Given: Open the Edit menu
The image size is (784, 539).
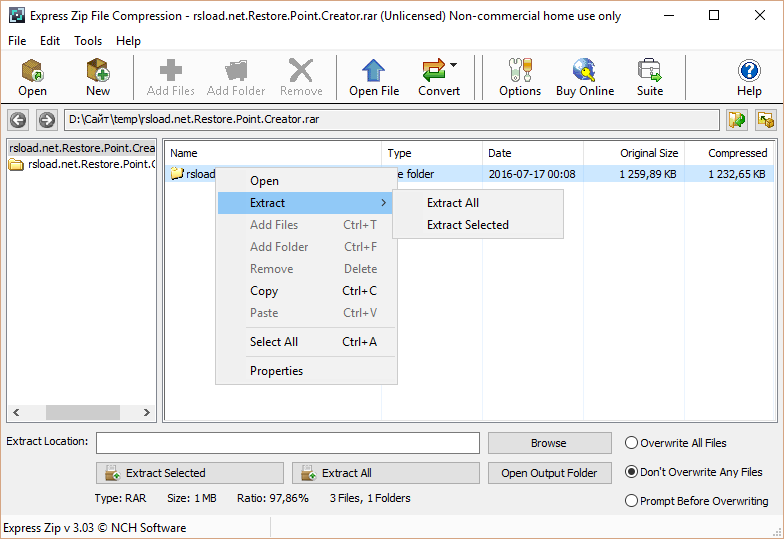Looking at the screenshot, I should point(50,41).
